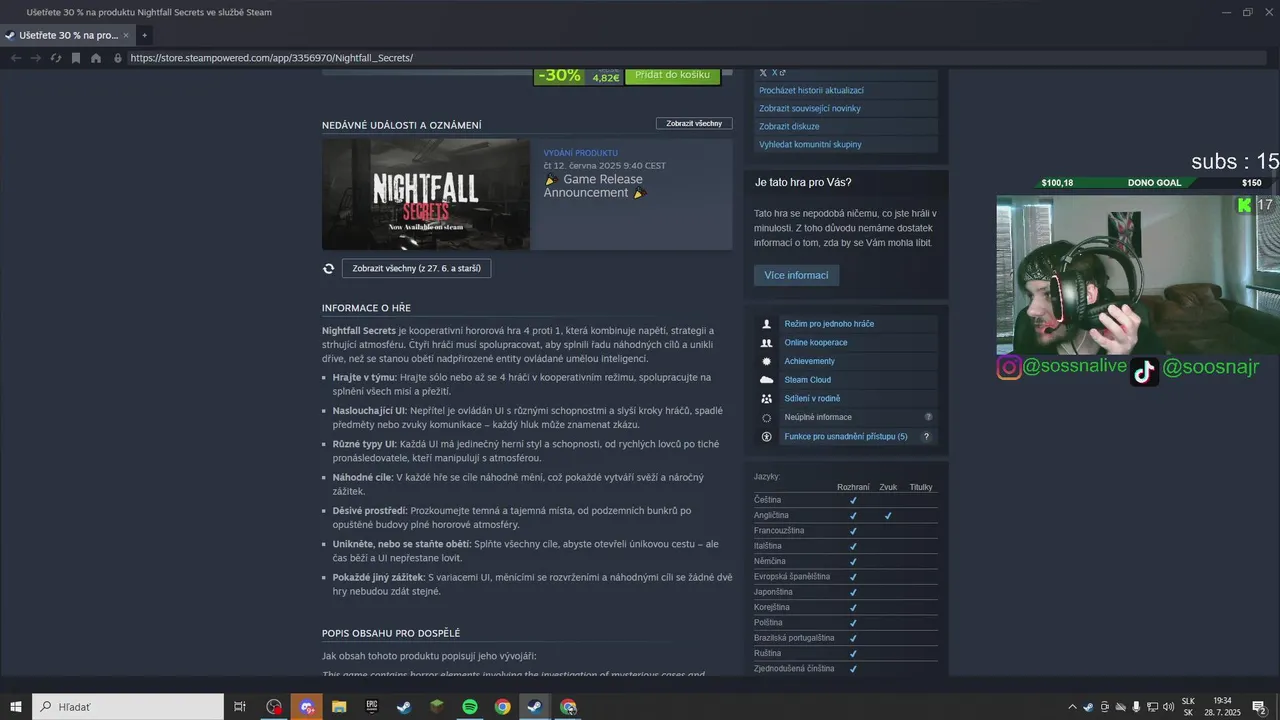This screenshot has height=720, width=1280.
Task: Open 'Online kooperace' category
Action: click(816, 342)
